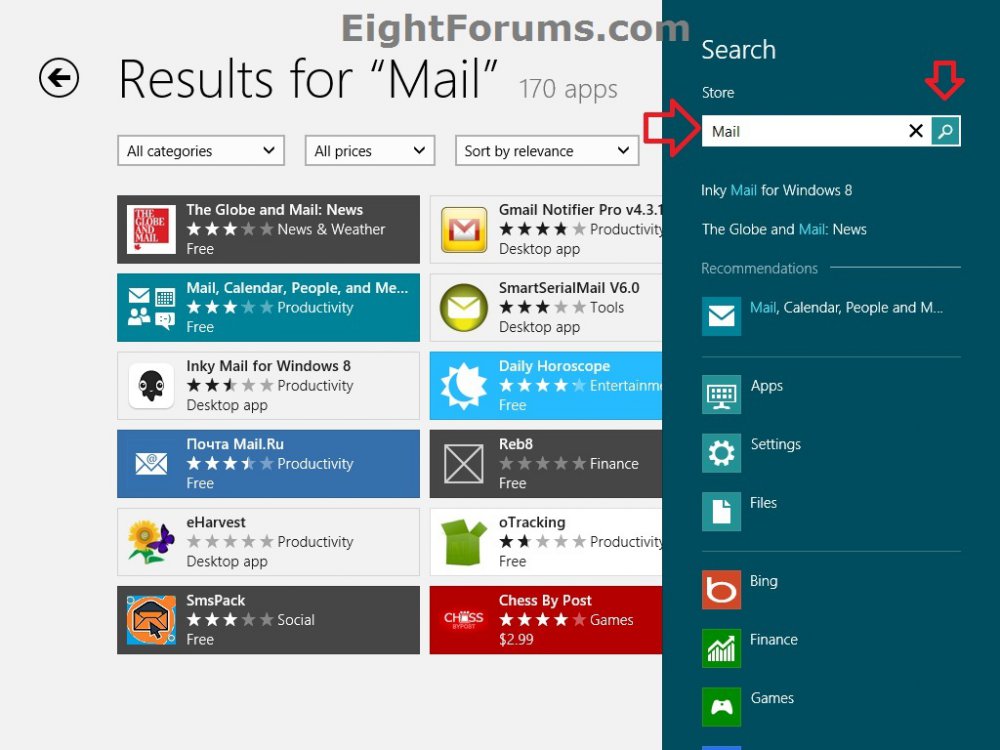The image size is (1000, 750).
Task: Select the Settings gear search scope
Action: coord(721,453)
